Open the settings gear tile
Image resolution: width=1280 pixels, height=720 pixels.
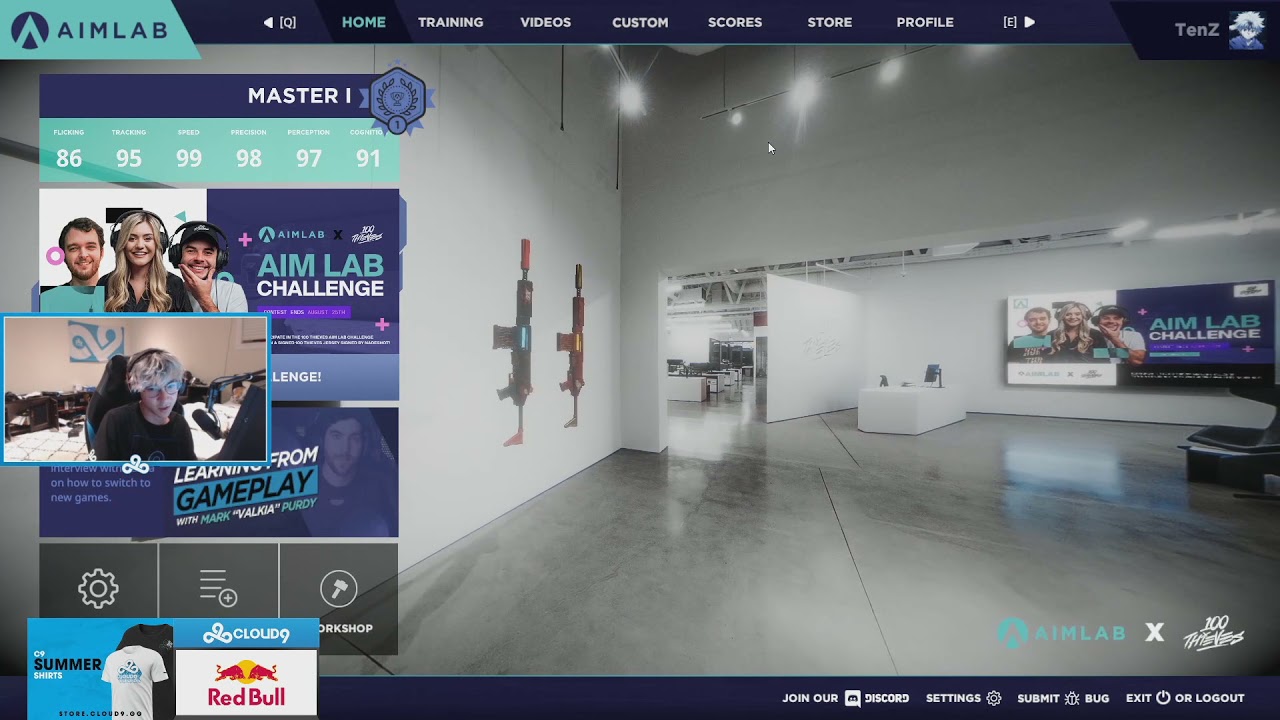click(x=98, y=588)
